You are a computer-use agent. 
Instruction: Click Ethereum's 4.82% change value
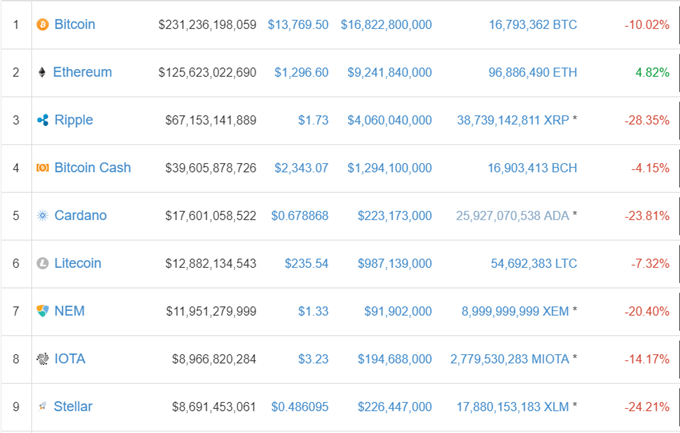pyautogui.click(x=650, y=72)
